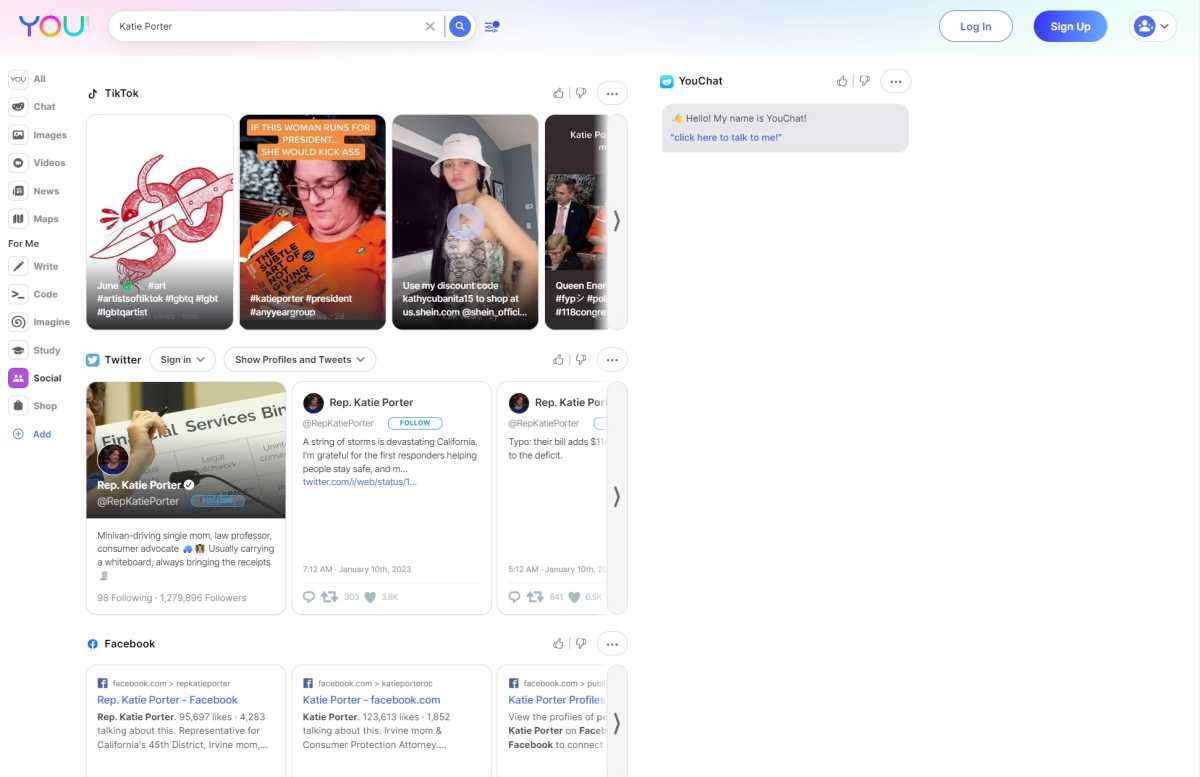Open Maps in the sidebar
Viewport: 1200px width, 777px height.
(34, 219)
